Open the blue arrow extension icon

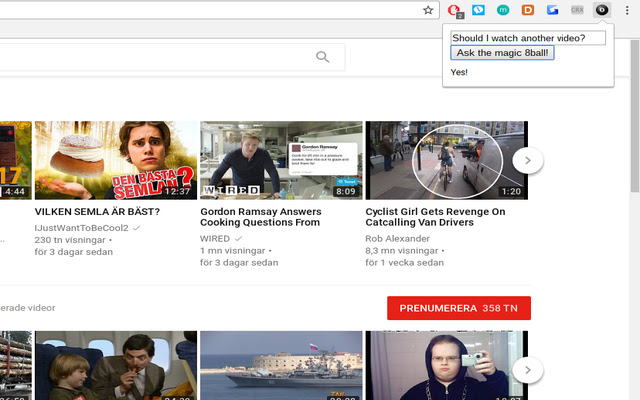(553, 10)
